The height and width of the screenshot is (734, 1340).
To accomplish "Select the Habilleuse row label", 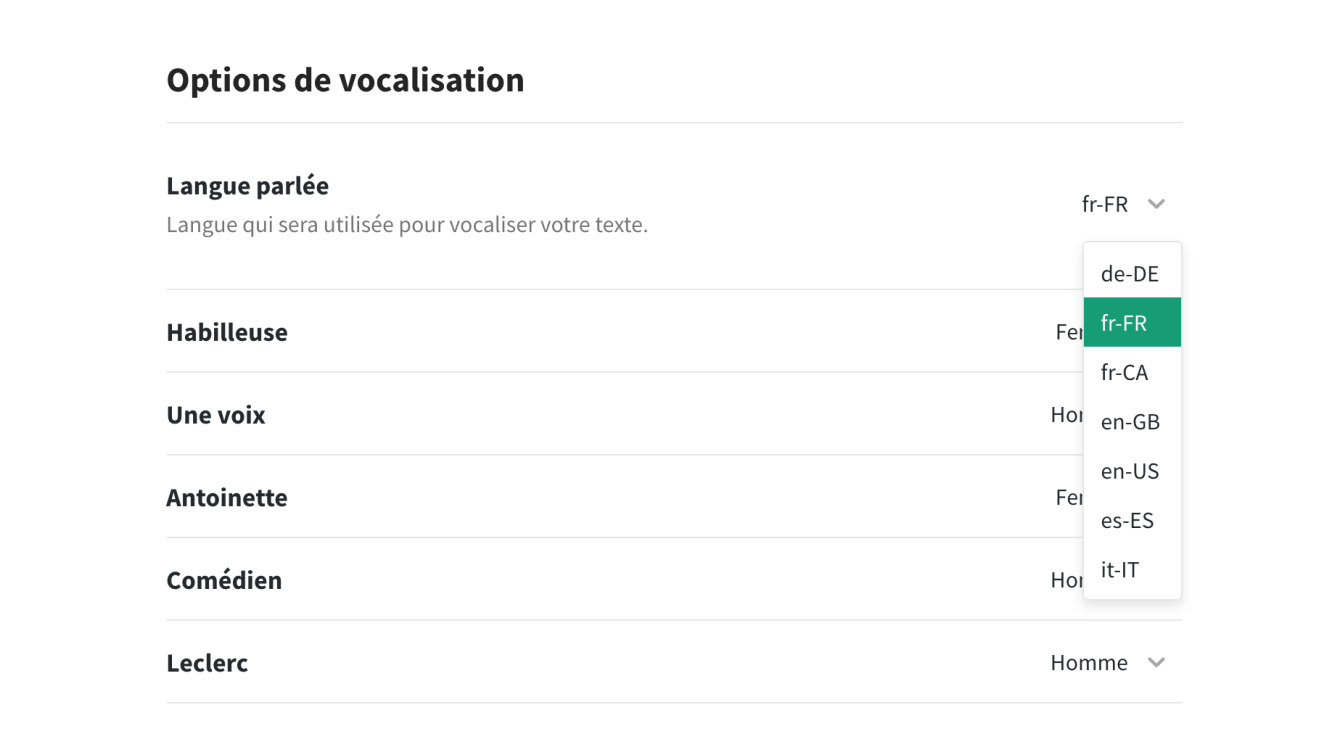I will click(227, 332).
